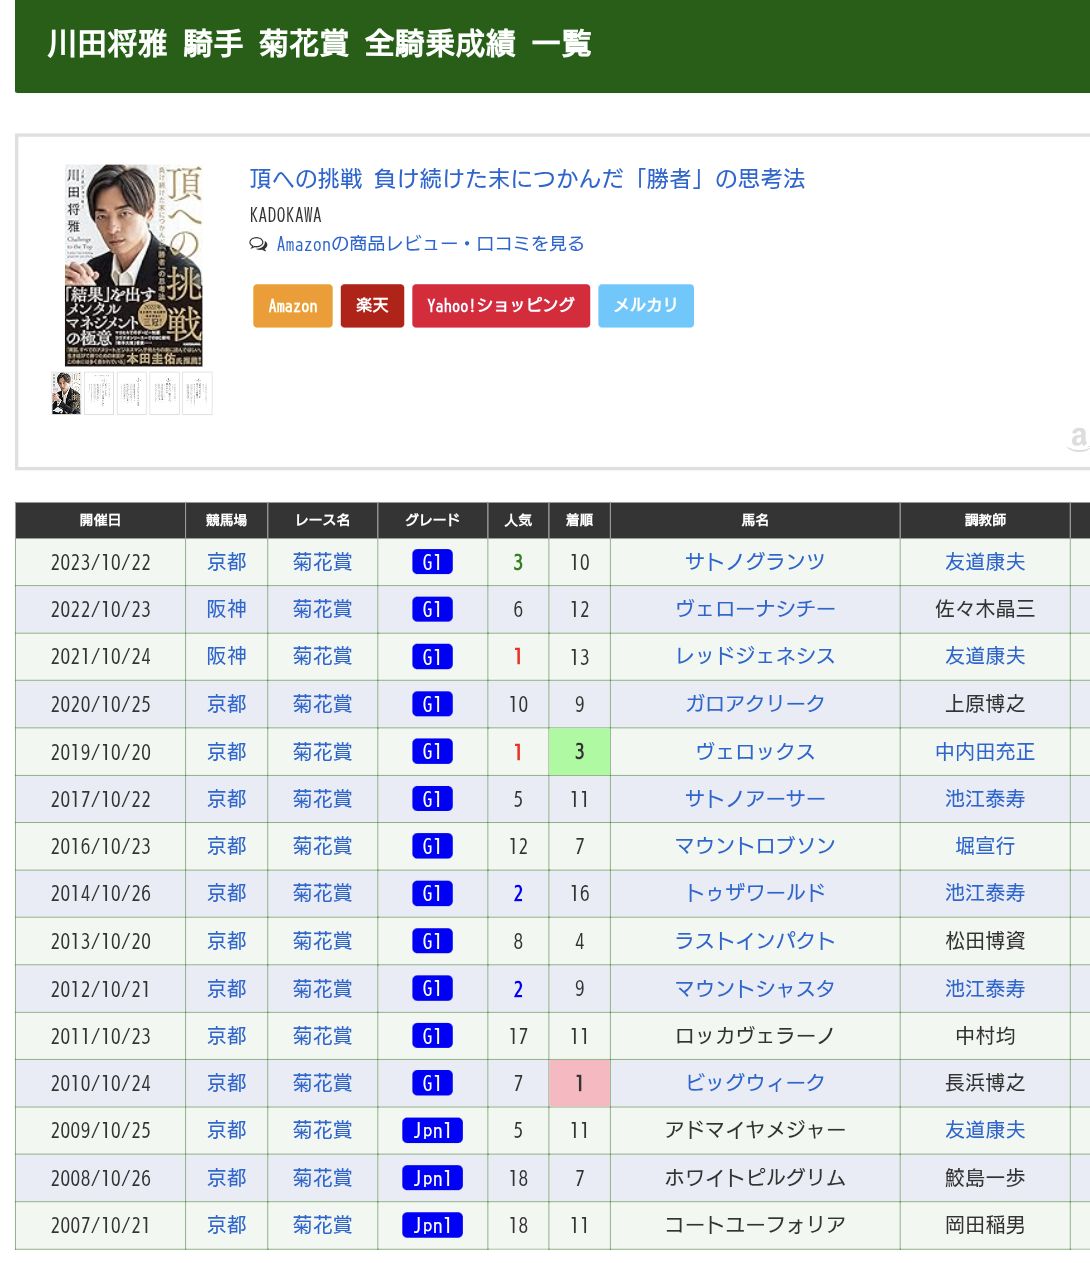1090x1263 pixels.
Task: Click the large book cover image
Action: pyautogui.click(x=134, y=265)
